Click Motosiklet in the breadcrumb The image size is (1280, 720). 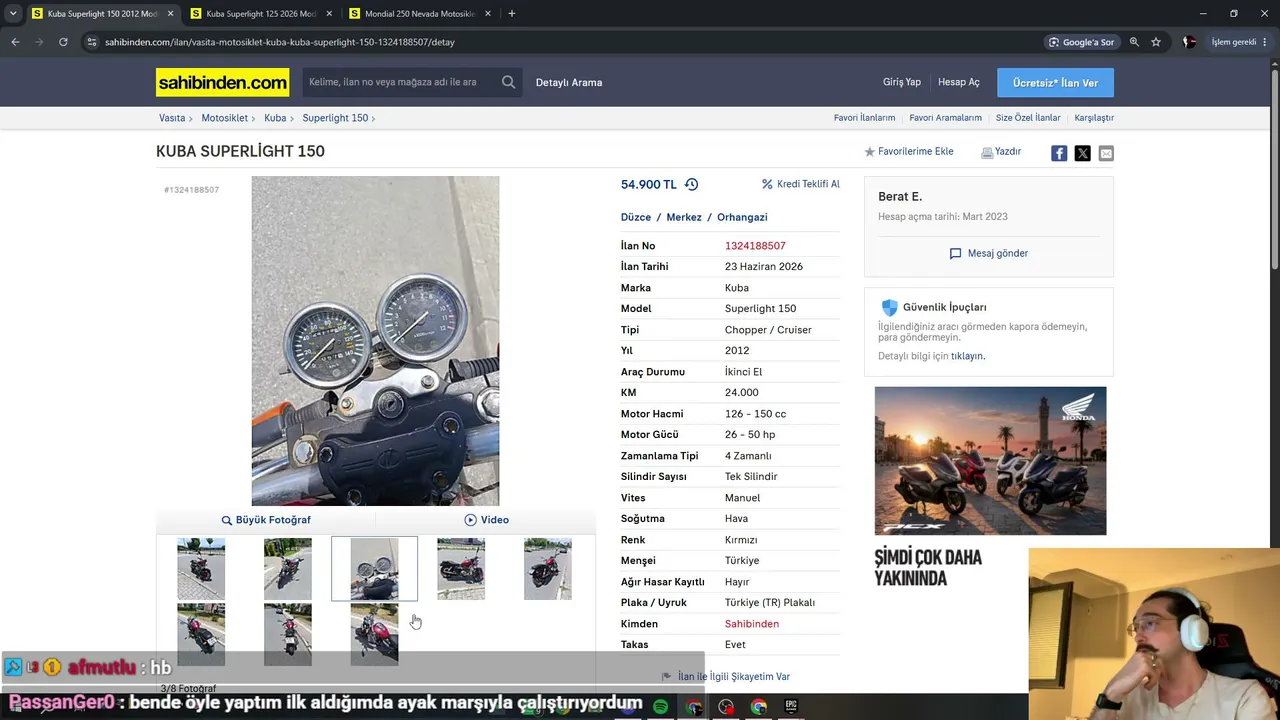click(224, 118)
